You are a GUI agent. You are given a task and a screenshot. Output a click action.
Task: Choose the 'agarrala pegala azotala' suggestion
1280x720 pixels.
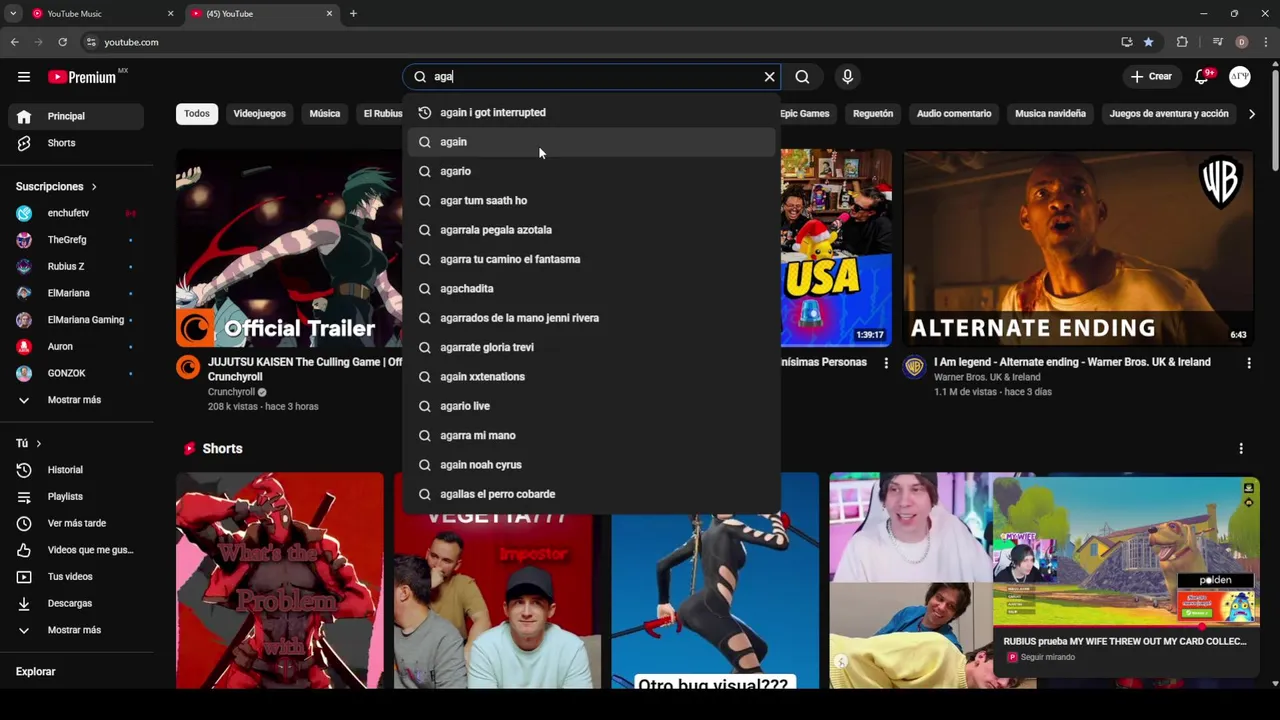591,230
